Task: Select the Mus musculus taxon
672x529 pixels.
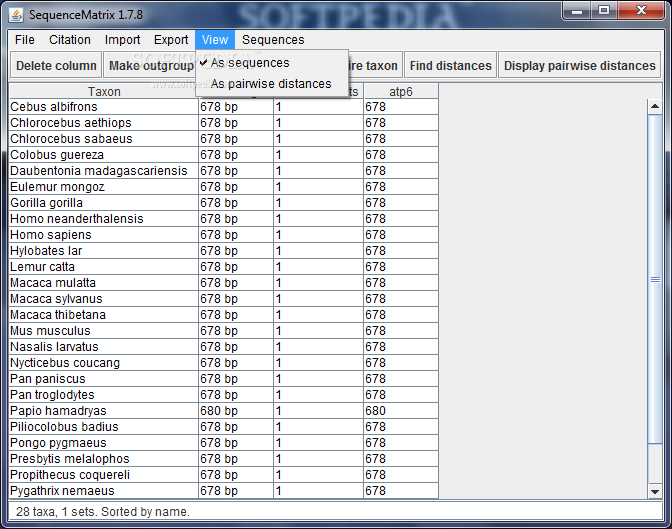Action: [x=103, y=331]
